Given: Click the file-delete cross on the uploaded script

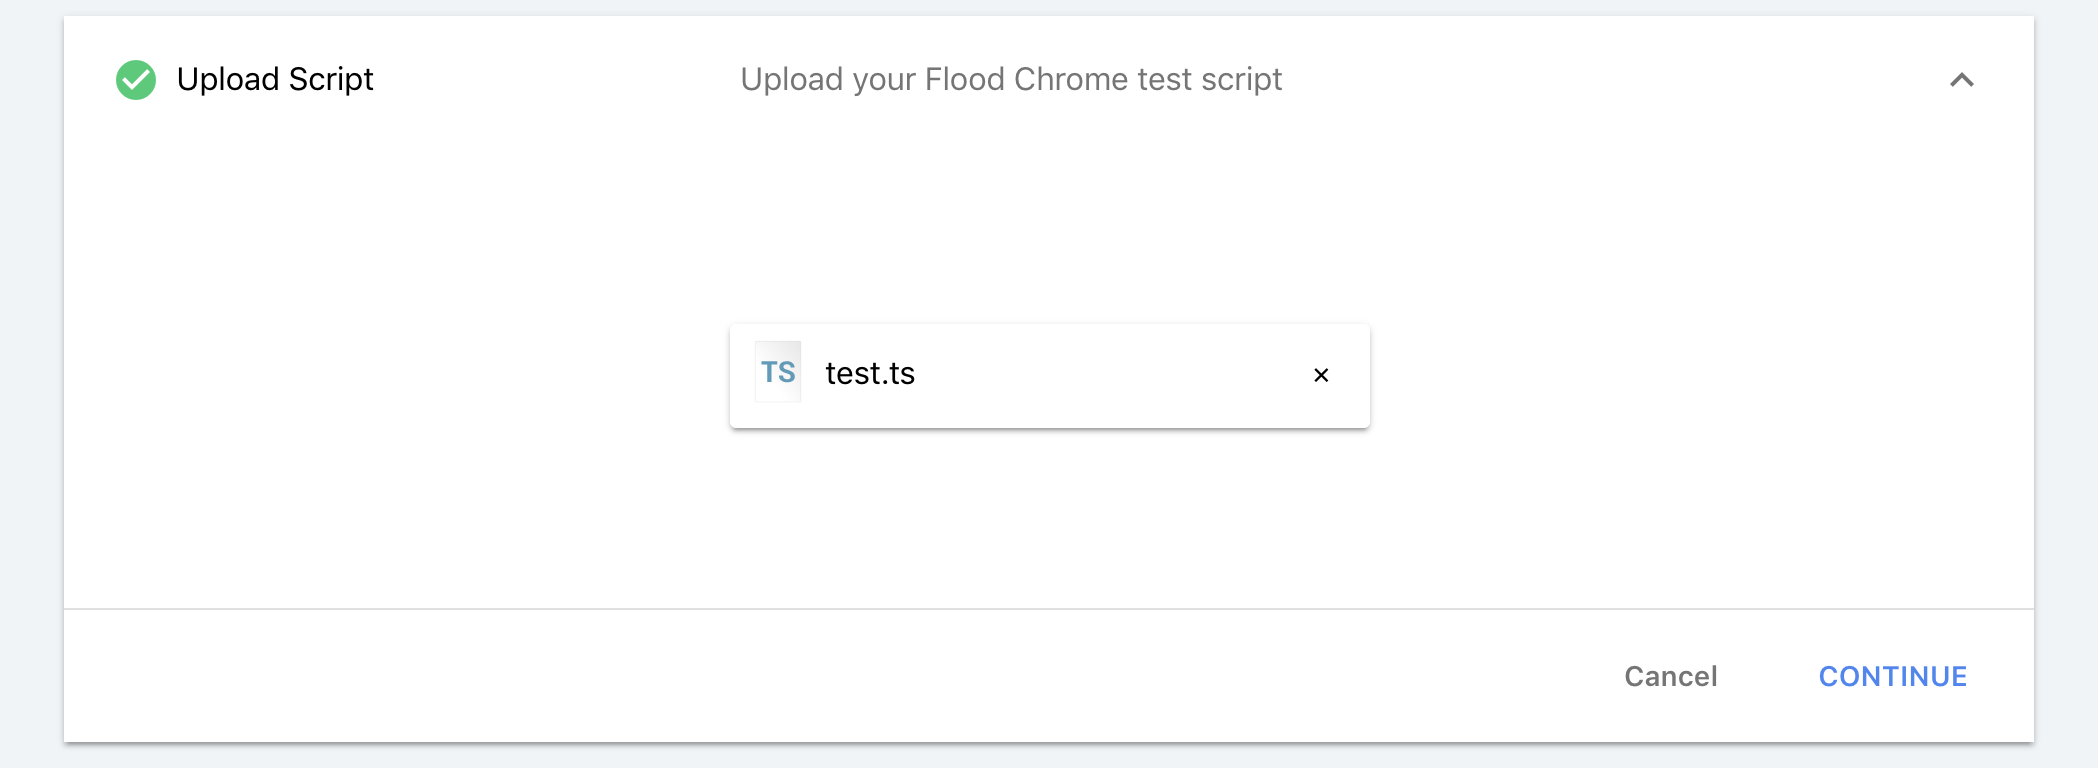Looking at the screenshot, I should tap(1321, 375).
